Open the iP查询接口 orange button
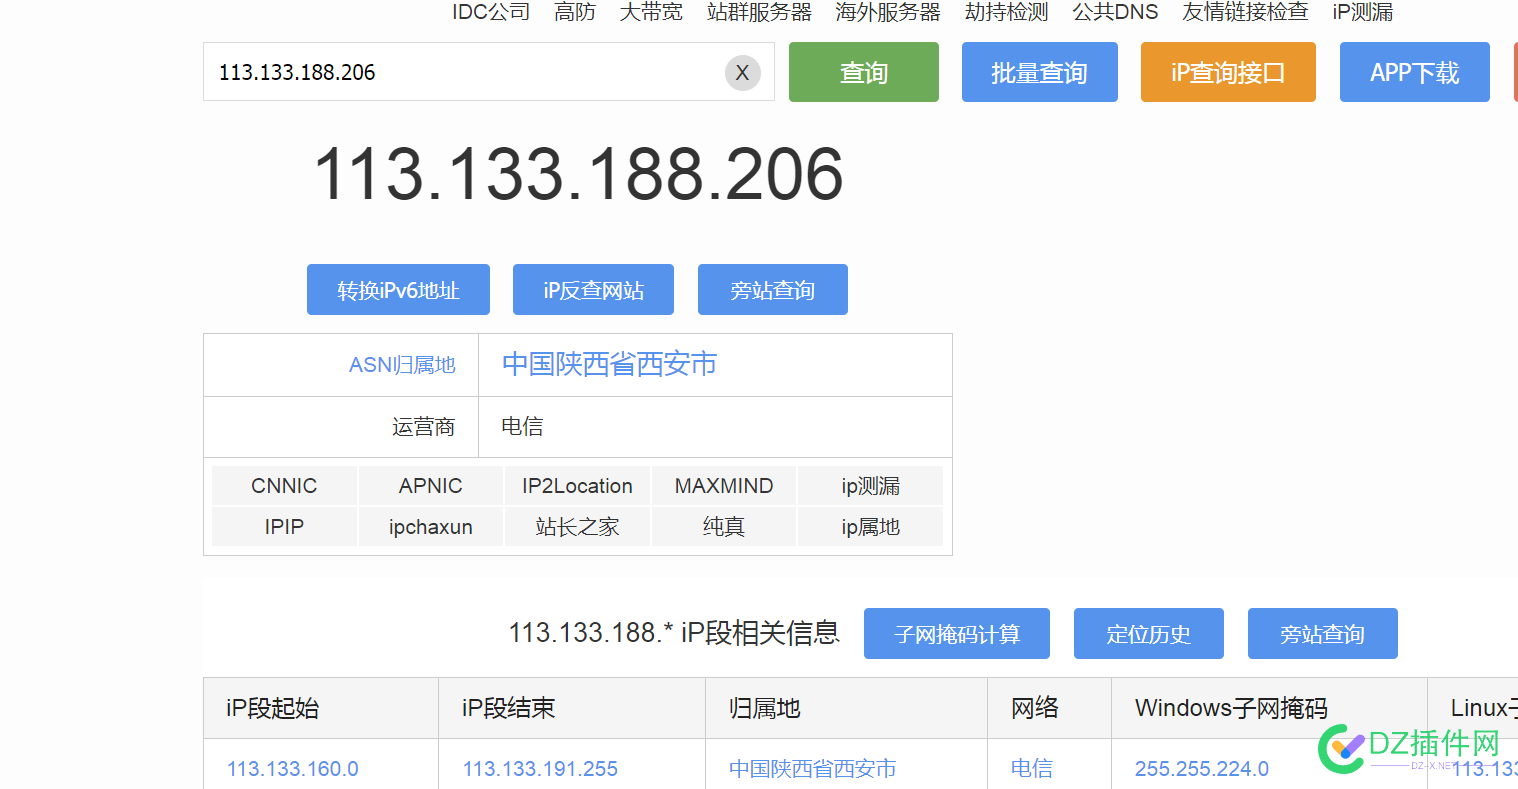The height and width of the screenshot is (789, 1518). 1228,72
